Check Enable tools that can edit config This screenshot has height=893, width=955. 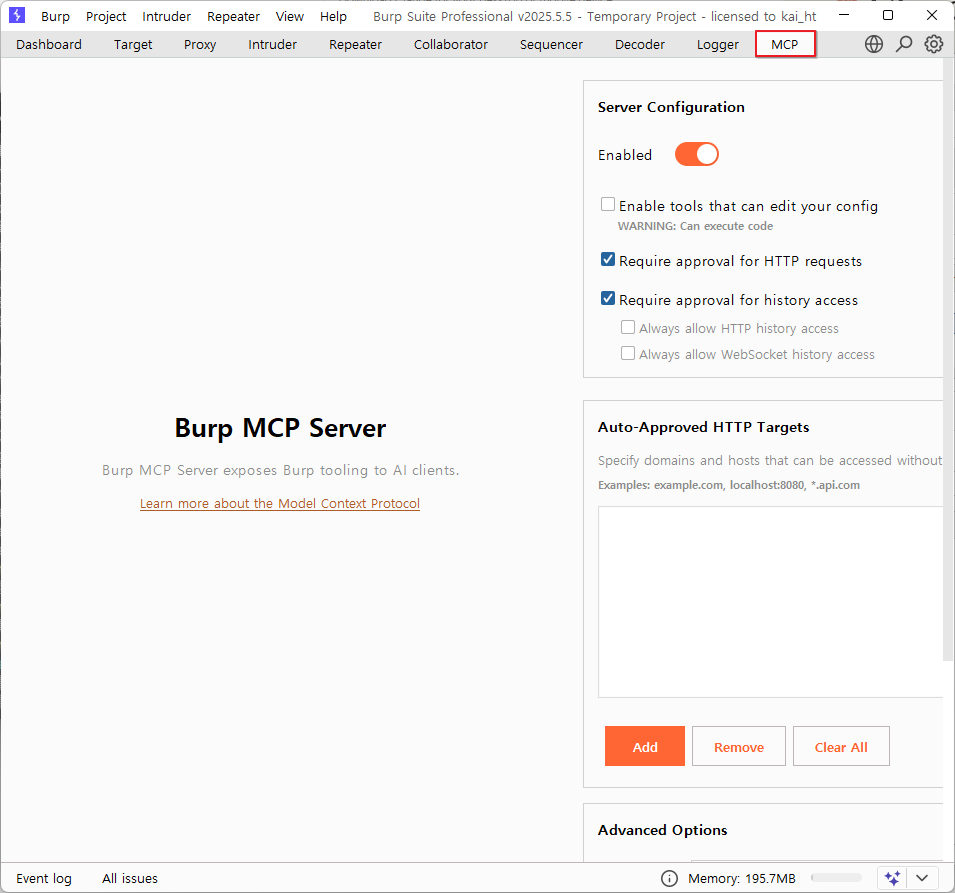[x=608, y=205]
